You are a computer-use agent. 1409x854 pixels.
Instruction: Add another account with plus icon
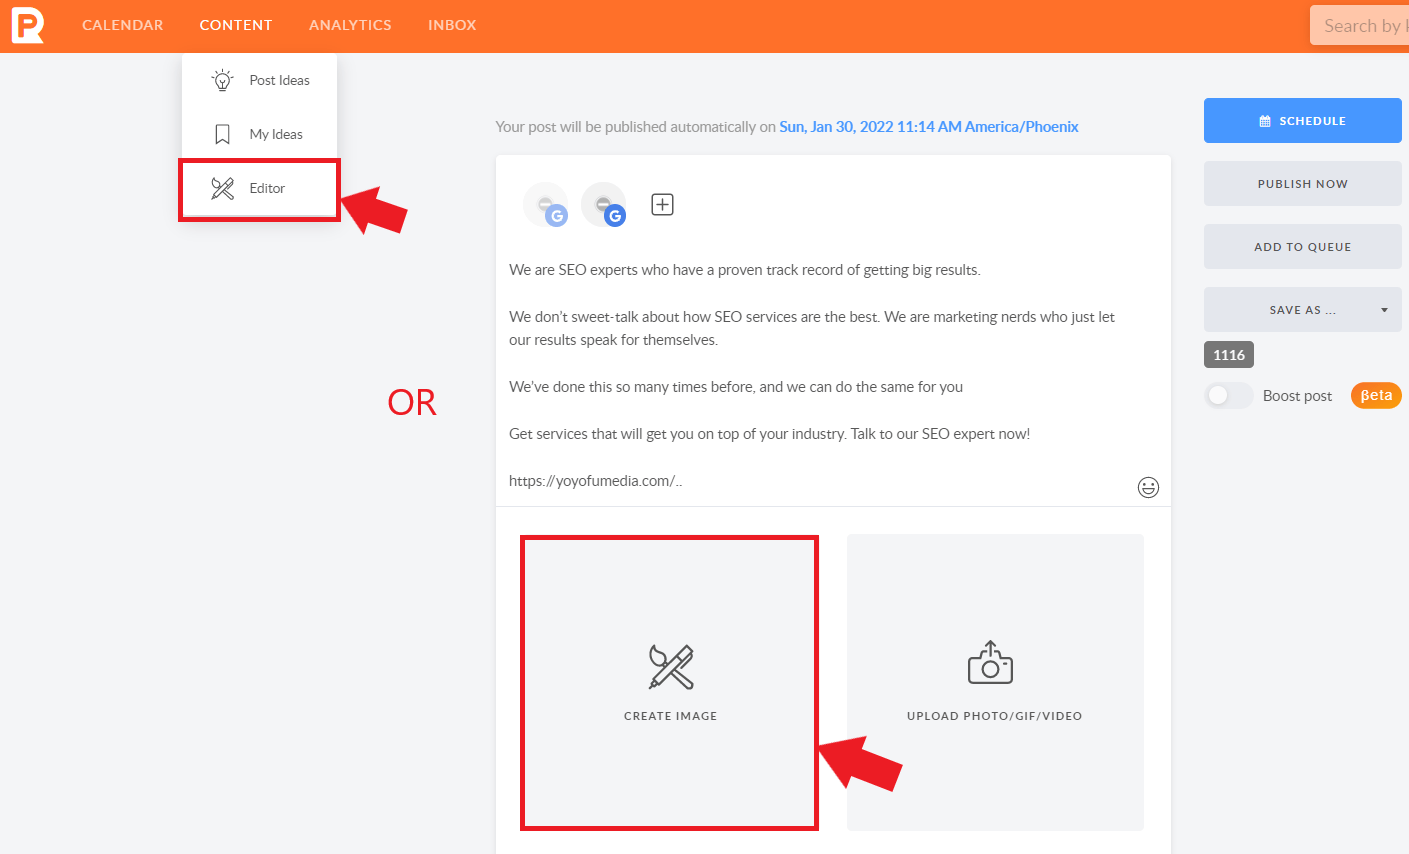coord(662,205)
